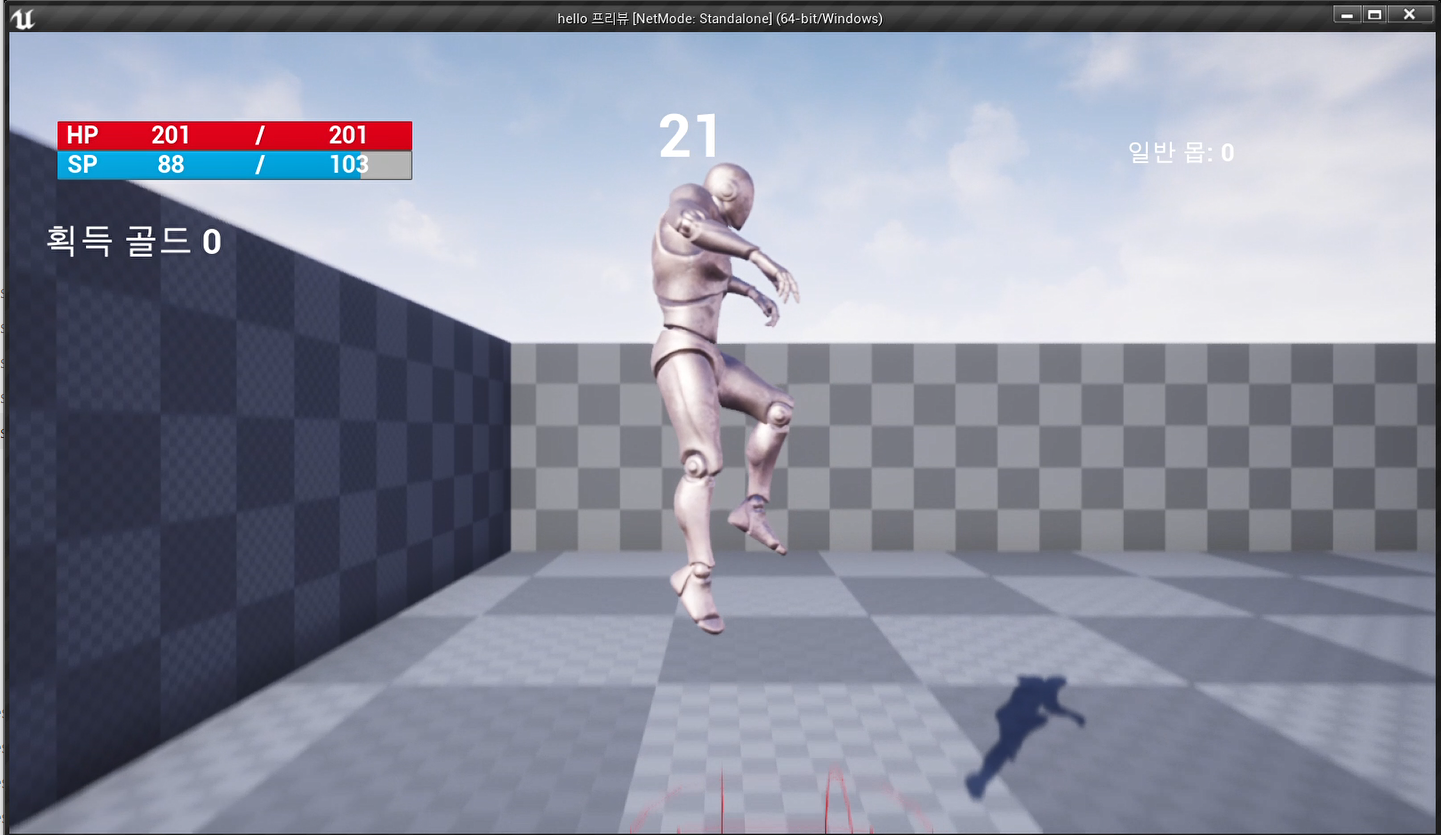This screenshot has height=835, width=1441.
Task: Click the mannequin's torso
Action: [690, 290]
